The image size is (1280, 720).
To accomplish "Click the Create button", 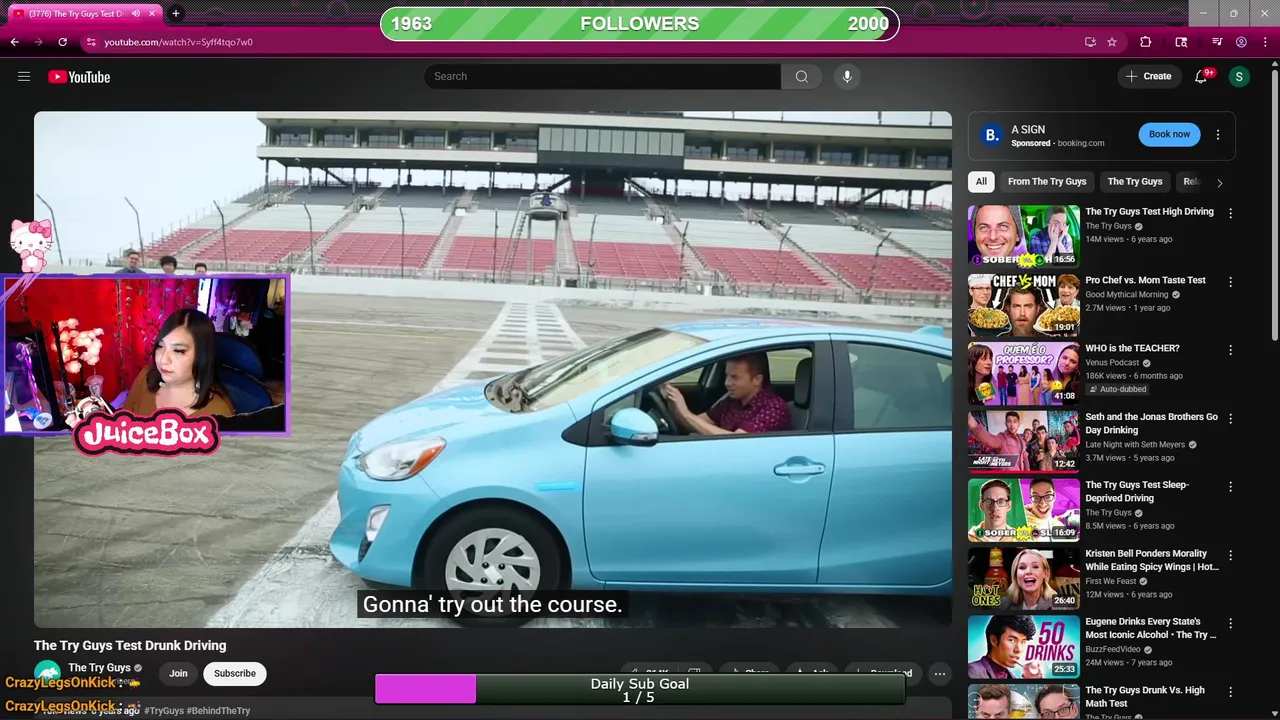I will click(1148, 76).
